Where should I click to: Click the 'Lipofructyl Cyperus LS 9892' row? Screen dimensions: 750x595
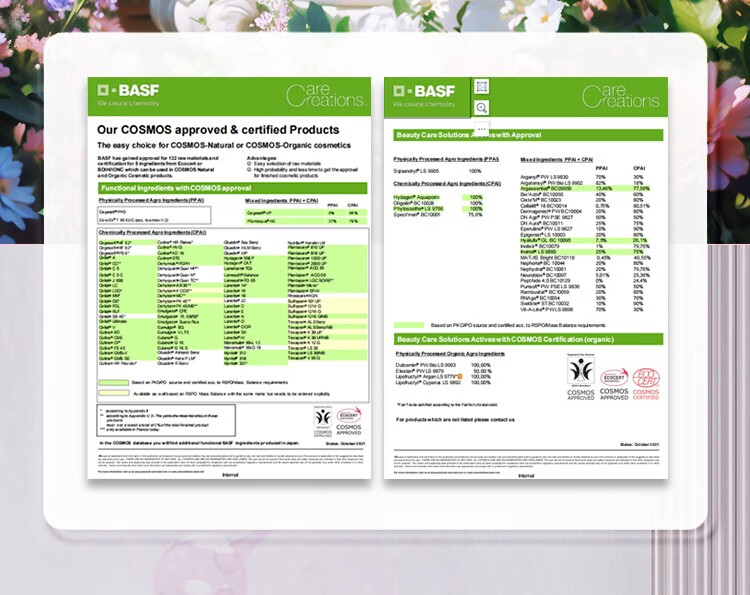pos(443,382)
